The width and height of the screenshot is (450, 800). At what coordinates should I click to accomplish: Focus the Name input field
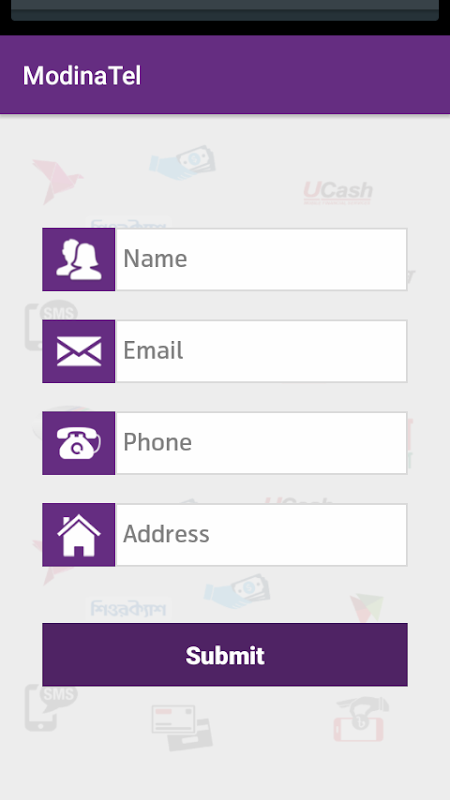pos(261,260)
